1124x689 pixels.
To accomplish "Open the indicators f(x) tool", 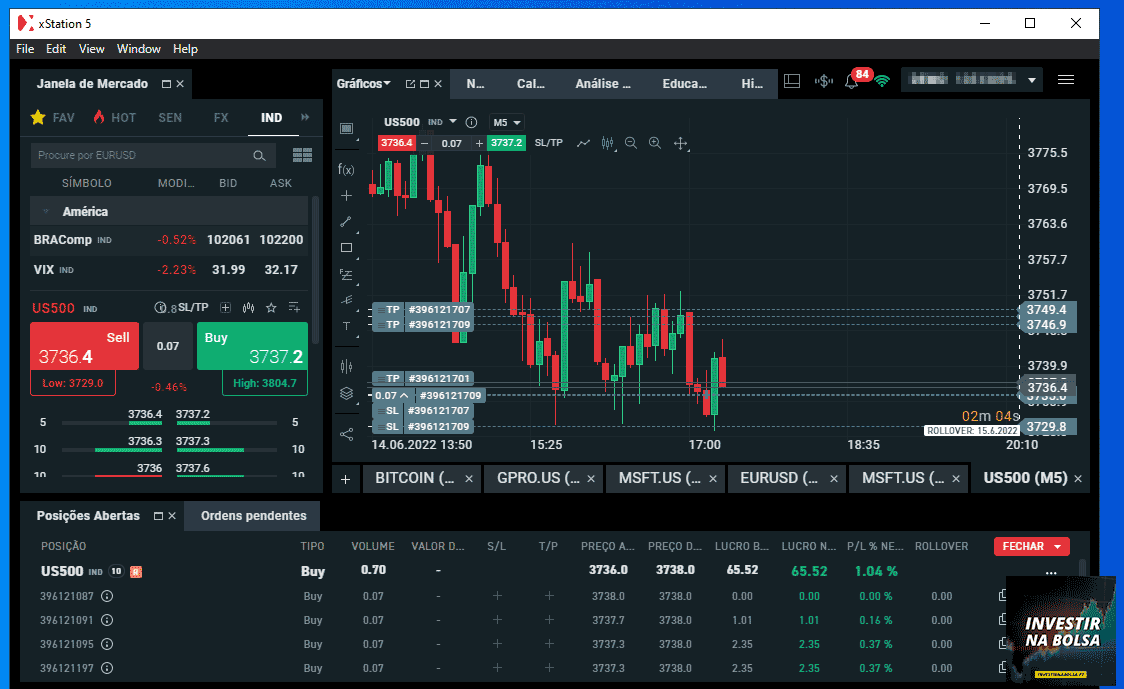I will tap(346, 169).
